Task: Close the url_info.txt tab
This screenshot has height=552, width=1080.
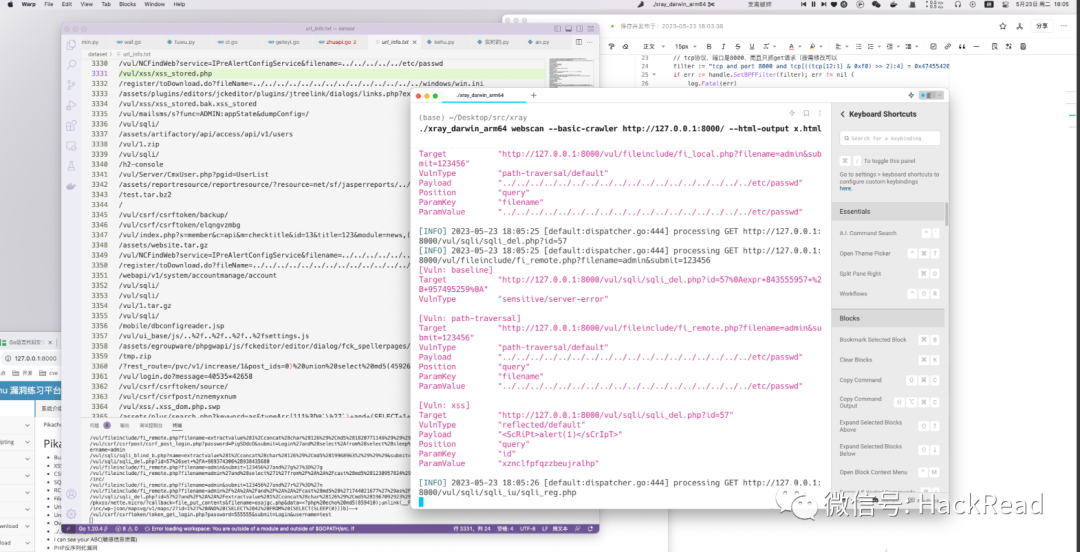Action: click(414, 42)
